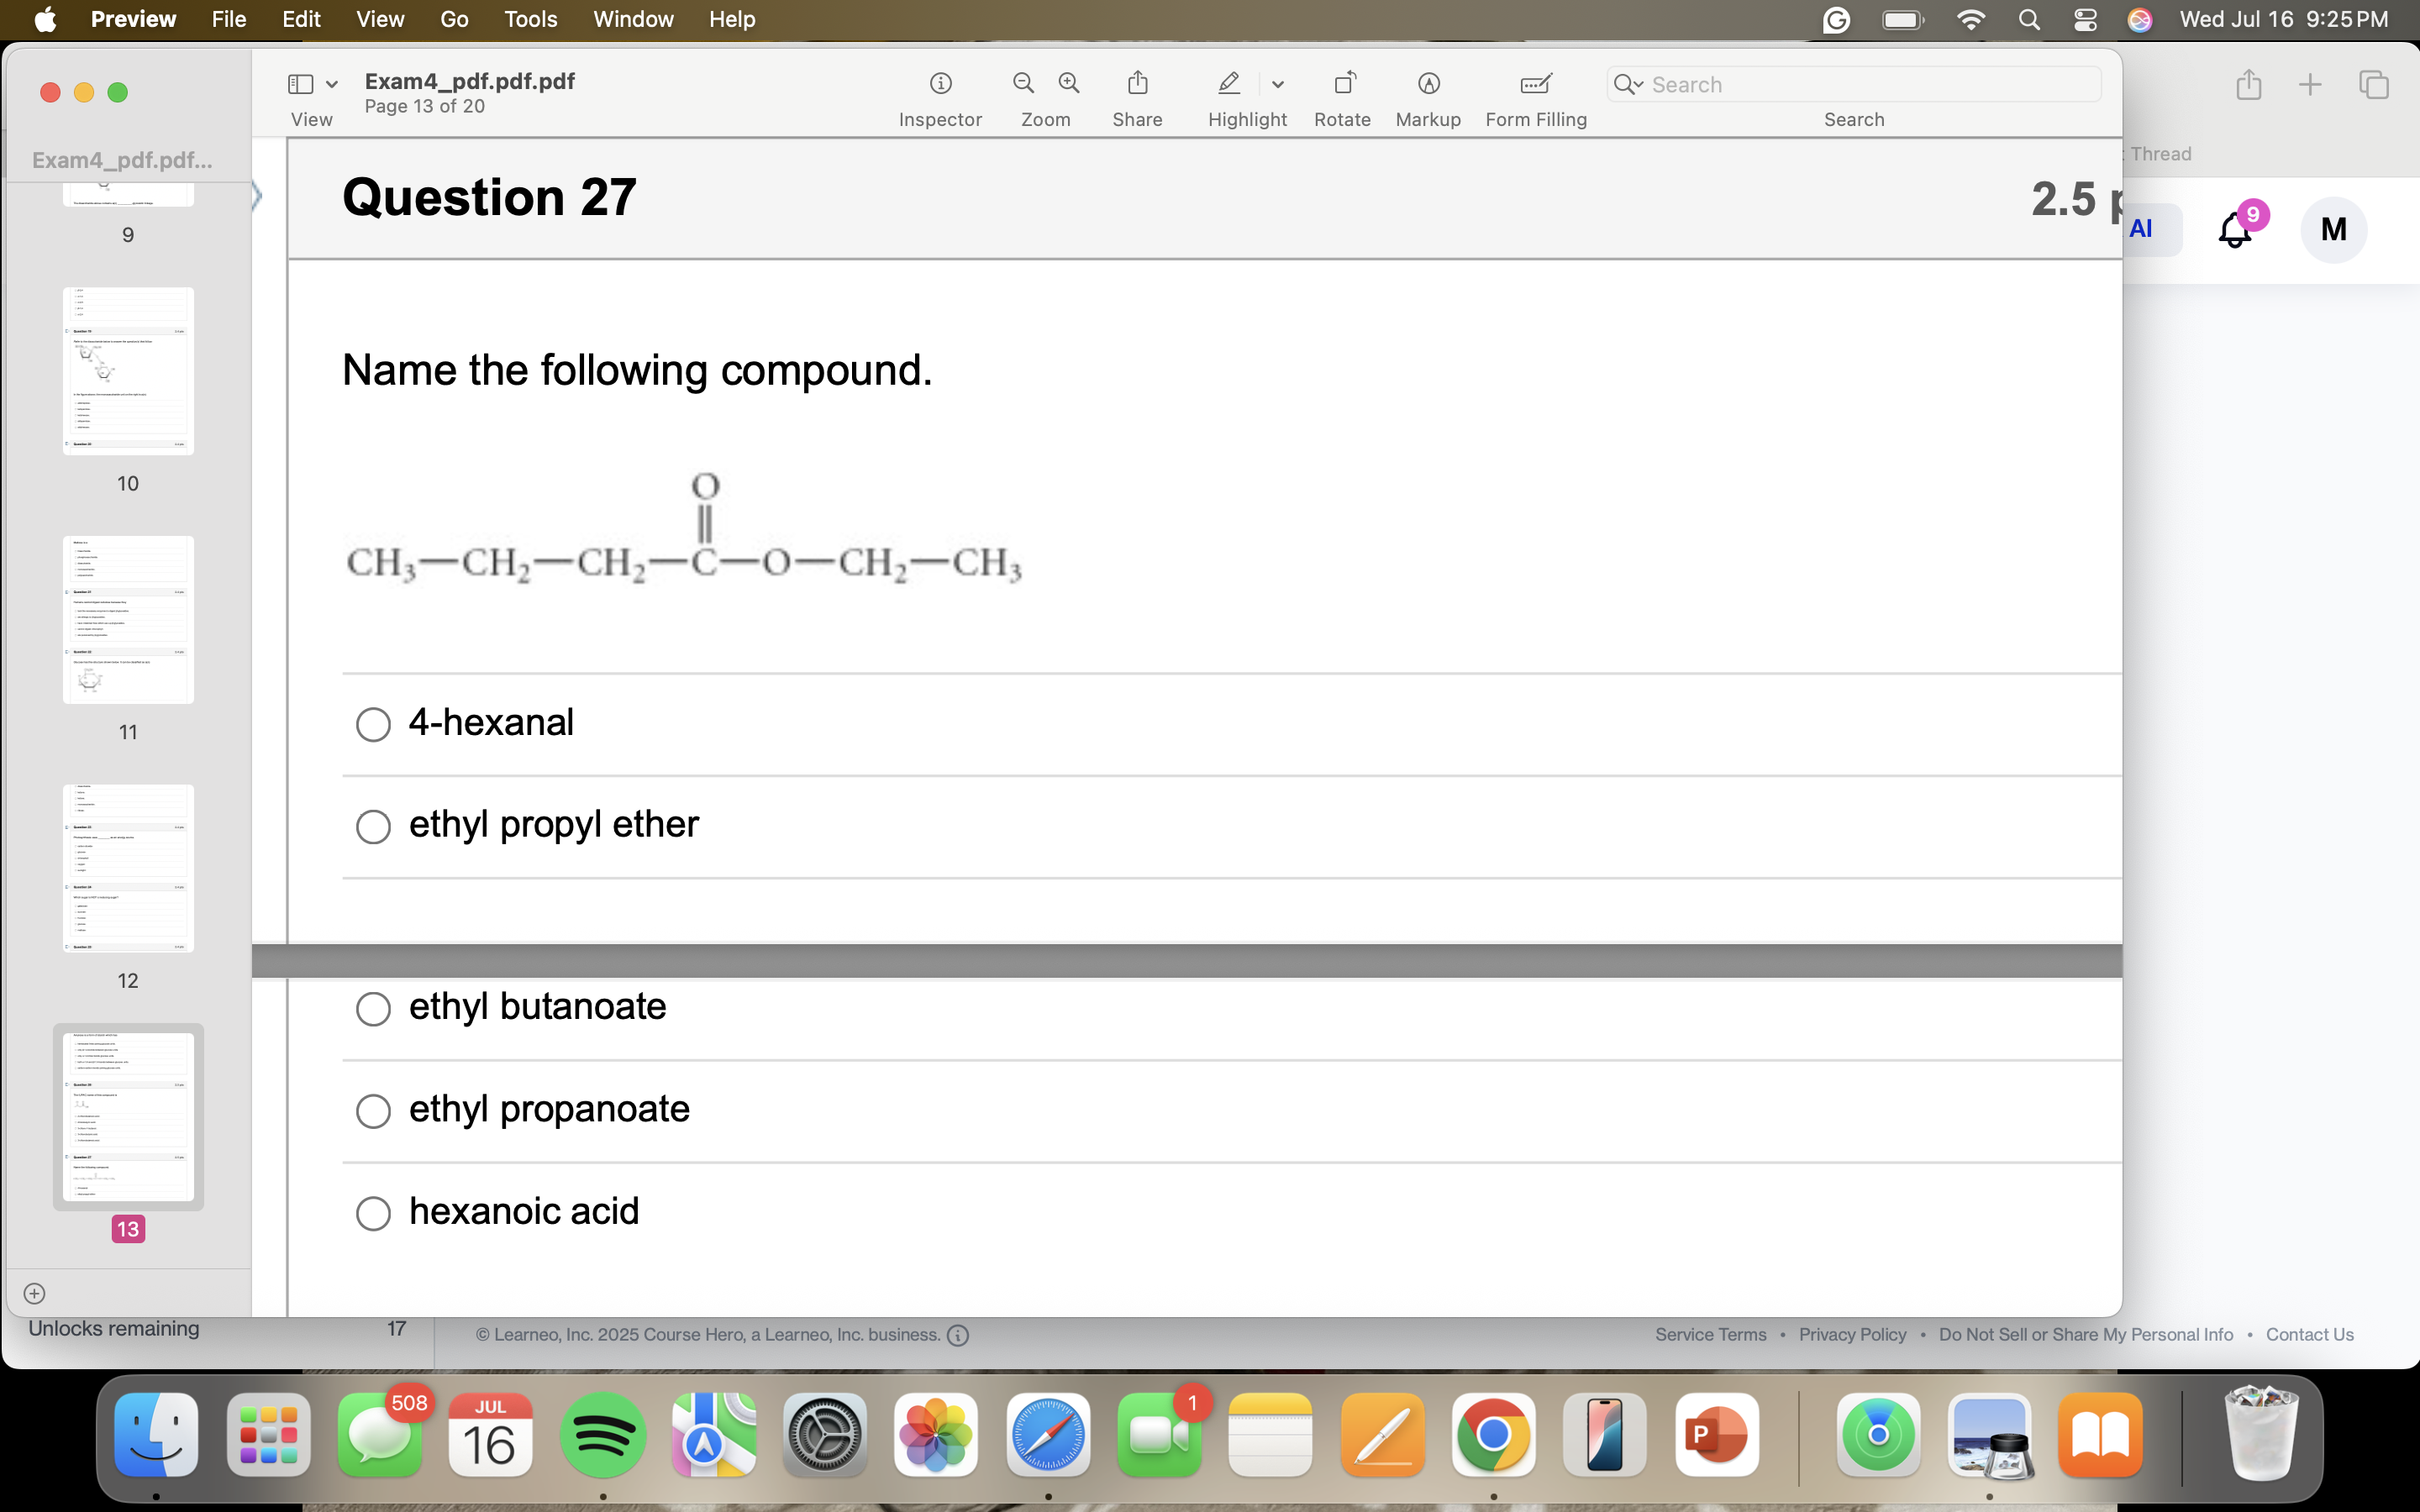Zoom in on the PDF
Image resolution: width=2420 pixels, height=1512 pixels.
(1068, 83)
